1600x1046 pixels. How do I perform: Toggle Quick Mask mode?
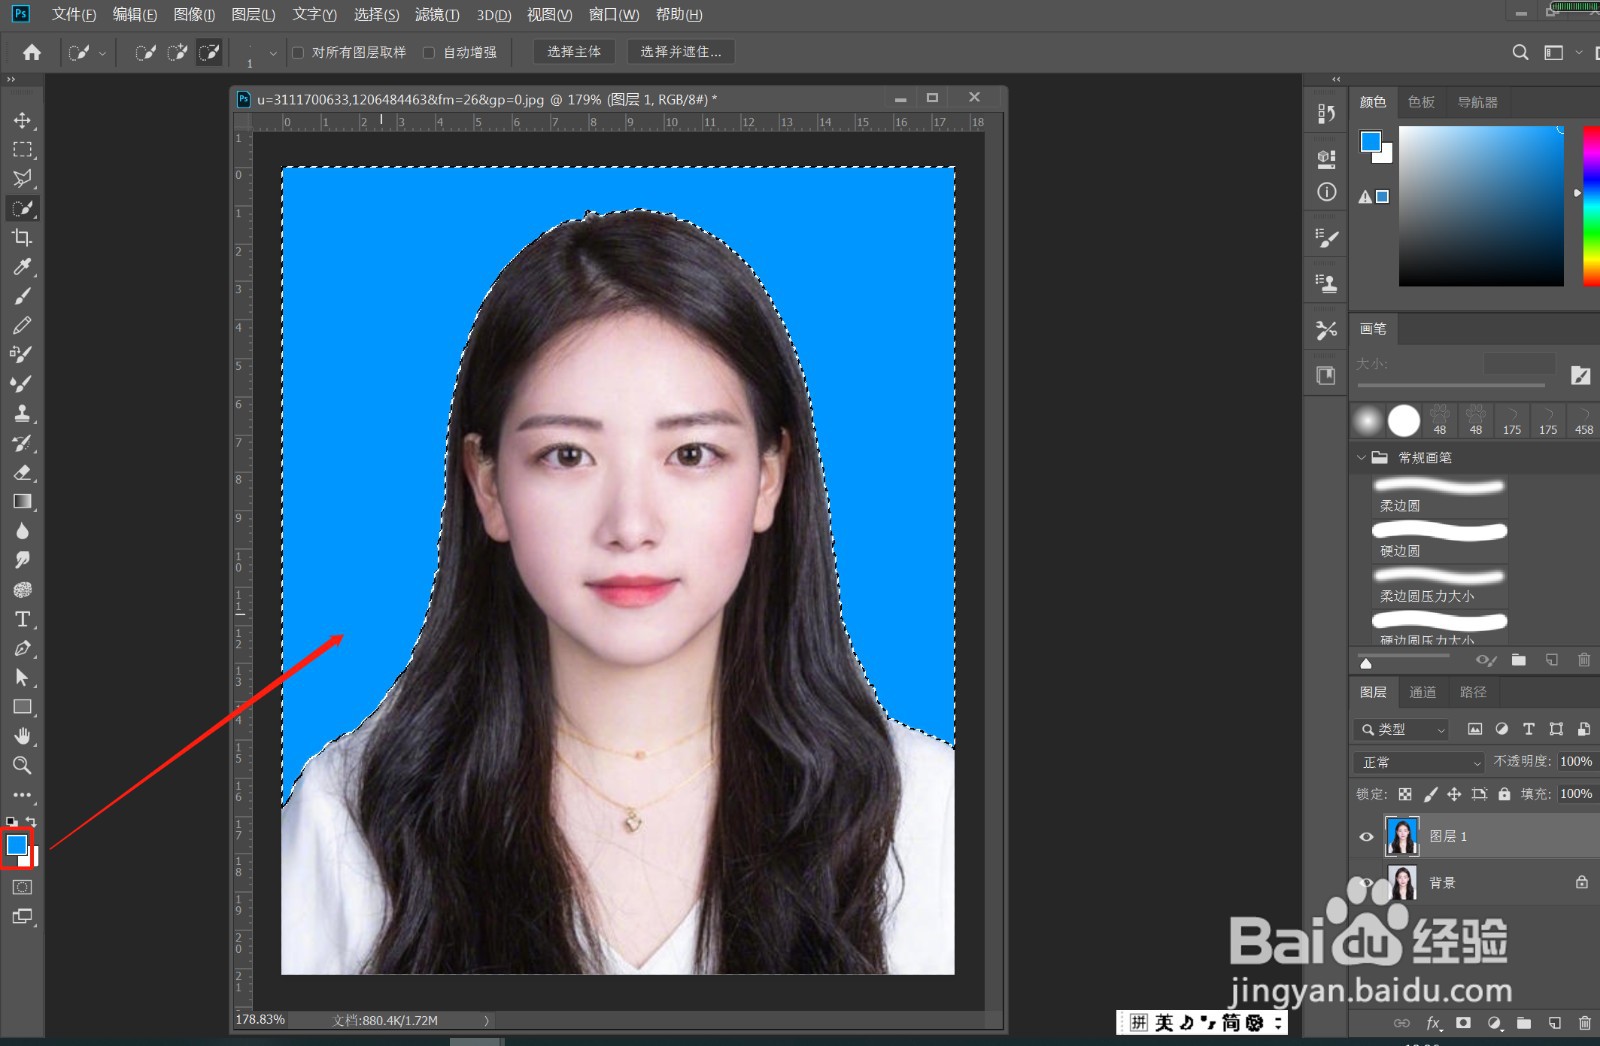pos(22,887)
